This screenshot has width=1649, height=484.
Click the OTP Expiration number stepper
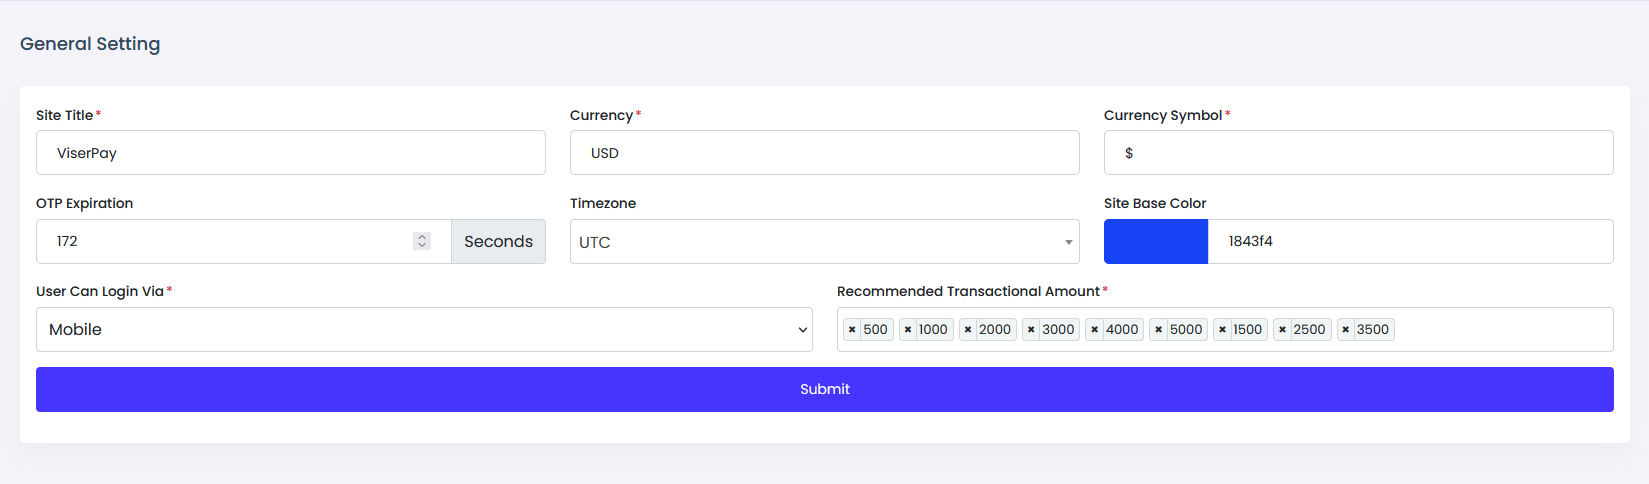point(422,241)
